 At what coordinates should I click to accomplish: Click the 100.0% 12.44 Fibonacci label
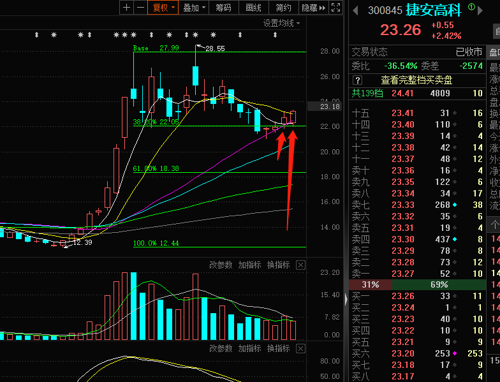[156, 243]
